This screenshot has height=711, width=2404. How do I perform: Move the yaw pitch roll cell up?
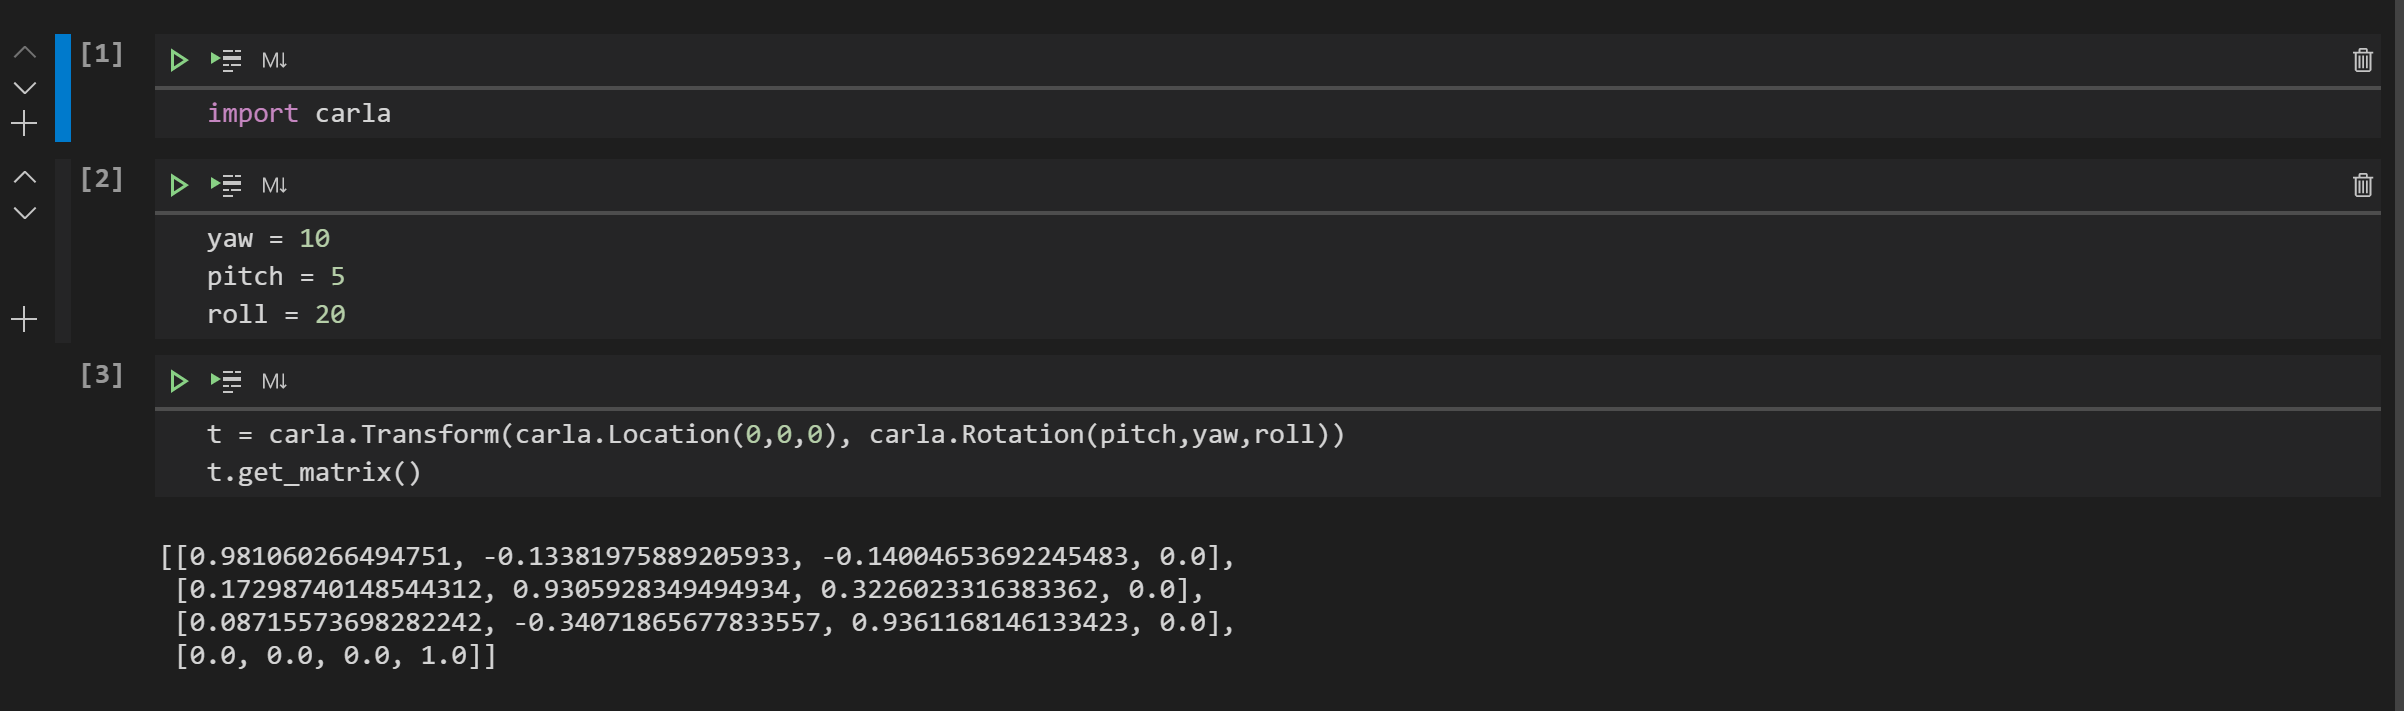coord(23,176)
